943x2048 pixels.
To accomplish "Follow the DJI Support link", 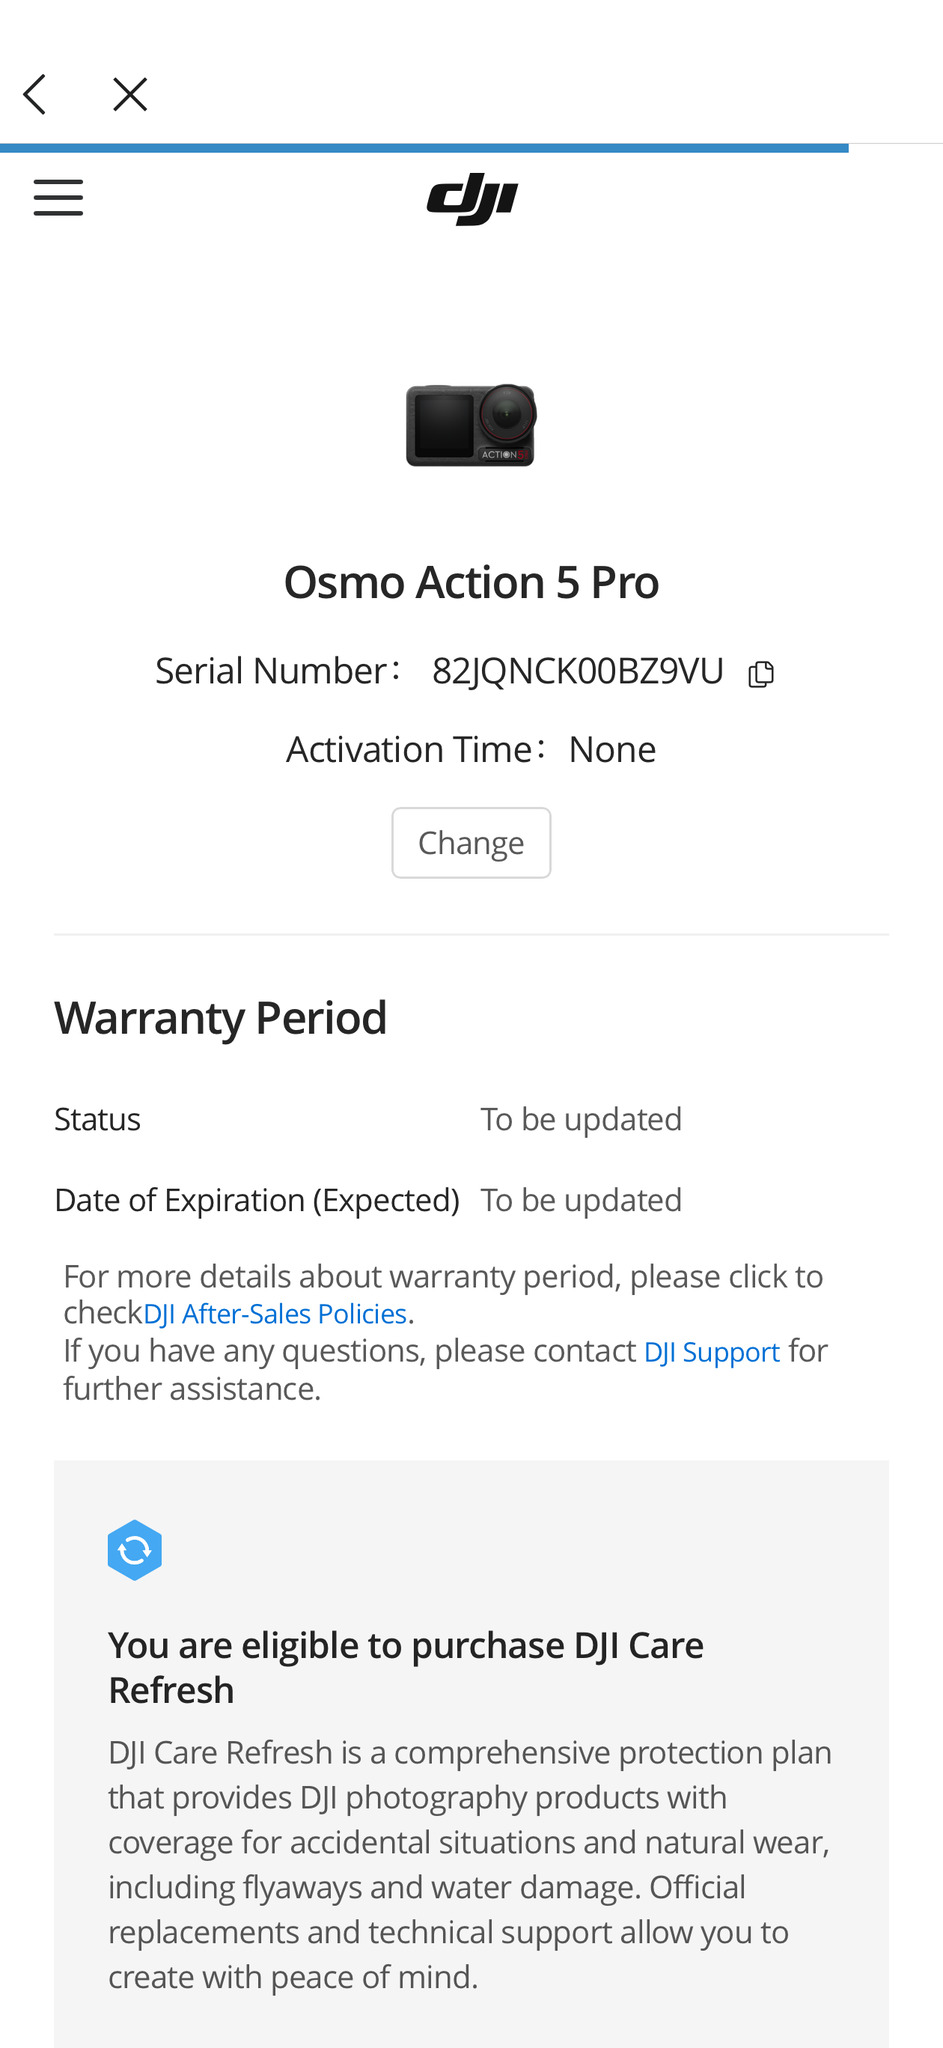I will point(711,1352).
